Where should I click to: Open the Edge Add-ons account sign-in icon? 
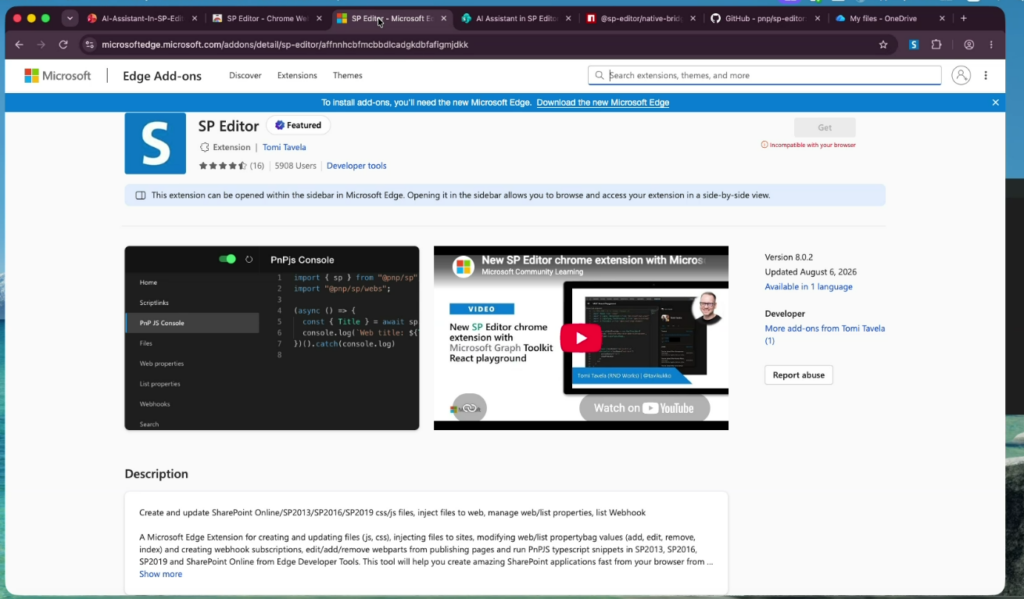pyautogui.click(x=961, y=75)
